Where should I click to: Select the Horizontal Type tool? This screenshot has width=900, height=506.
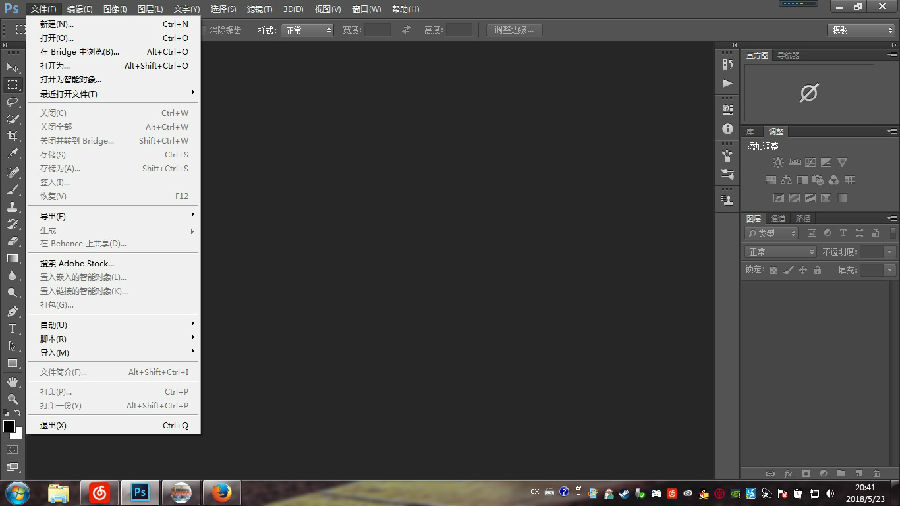[x=13, y=328]
